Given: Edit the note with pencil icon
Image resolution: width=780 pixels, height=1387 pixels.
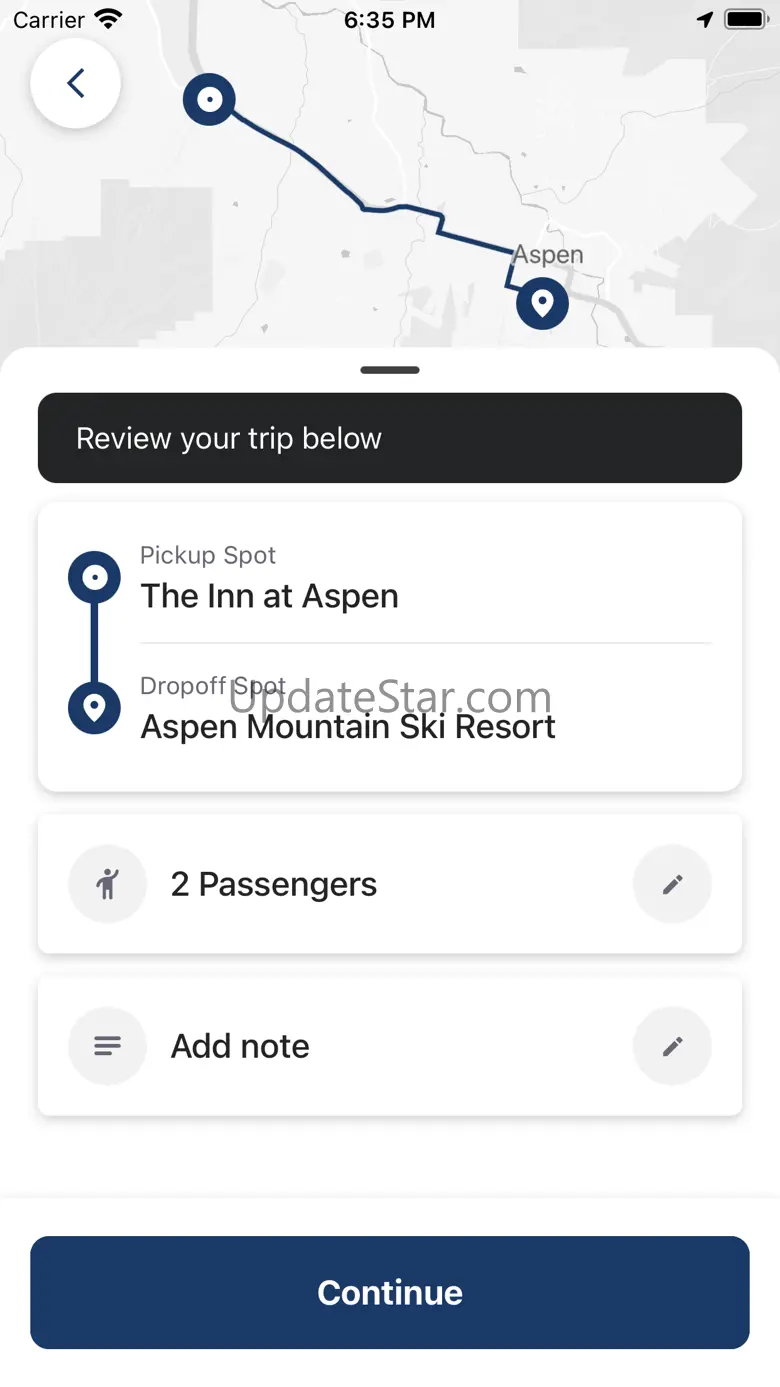Looking at the screenshot, I should click(x=672, y=1046).
